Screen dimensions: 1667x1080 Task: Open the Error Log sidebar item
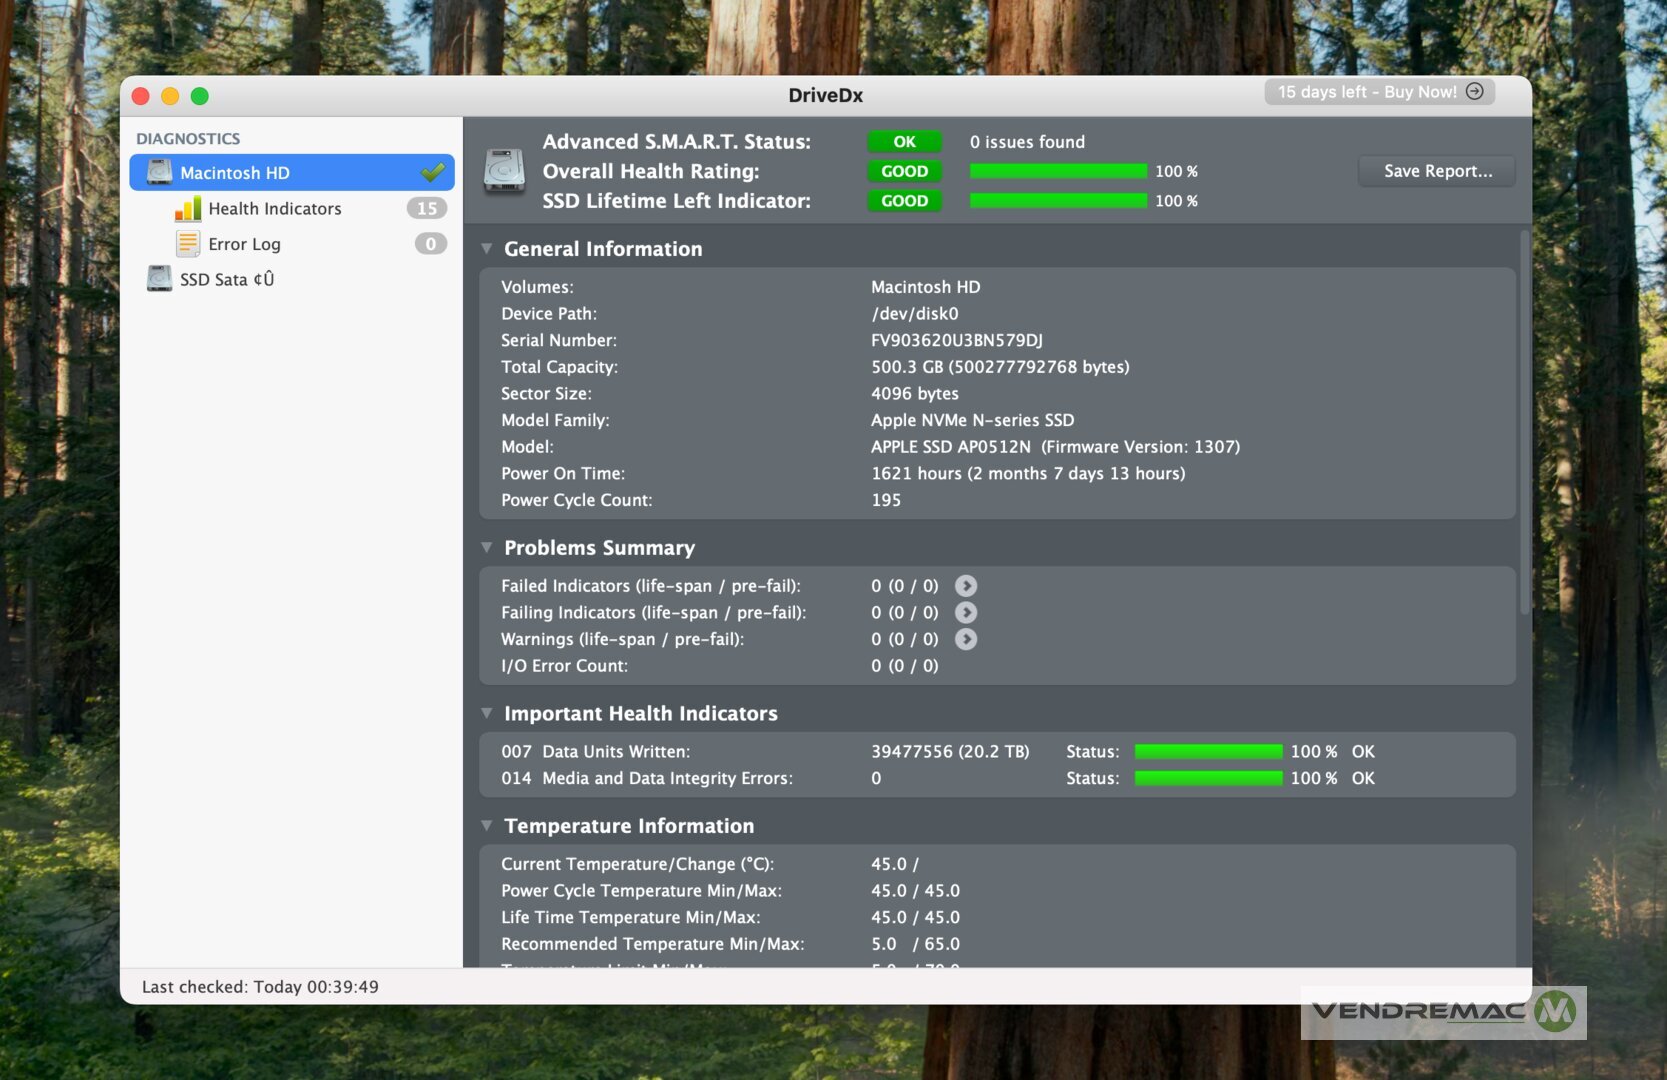pos(244,244)
